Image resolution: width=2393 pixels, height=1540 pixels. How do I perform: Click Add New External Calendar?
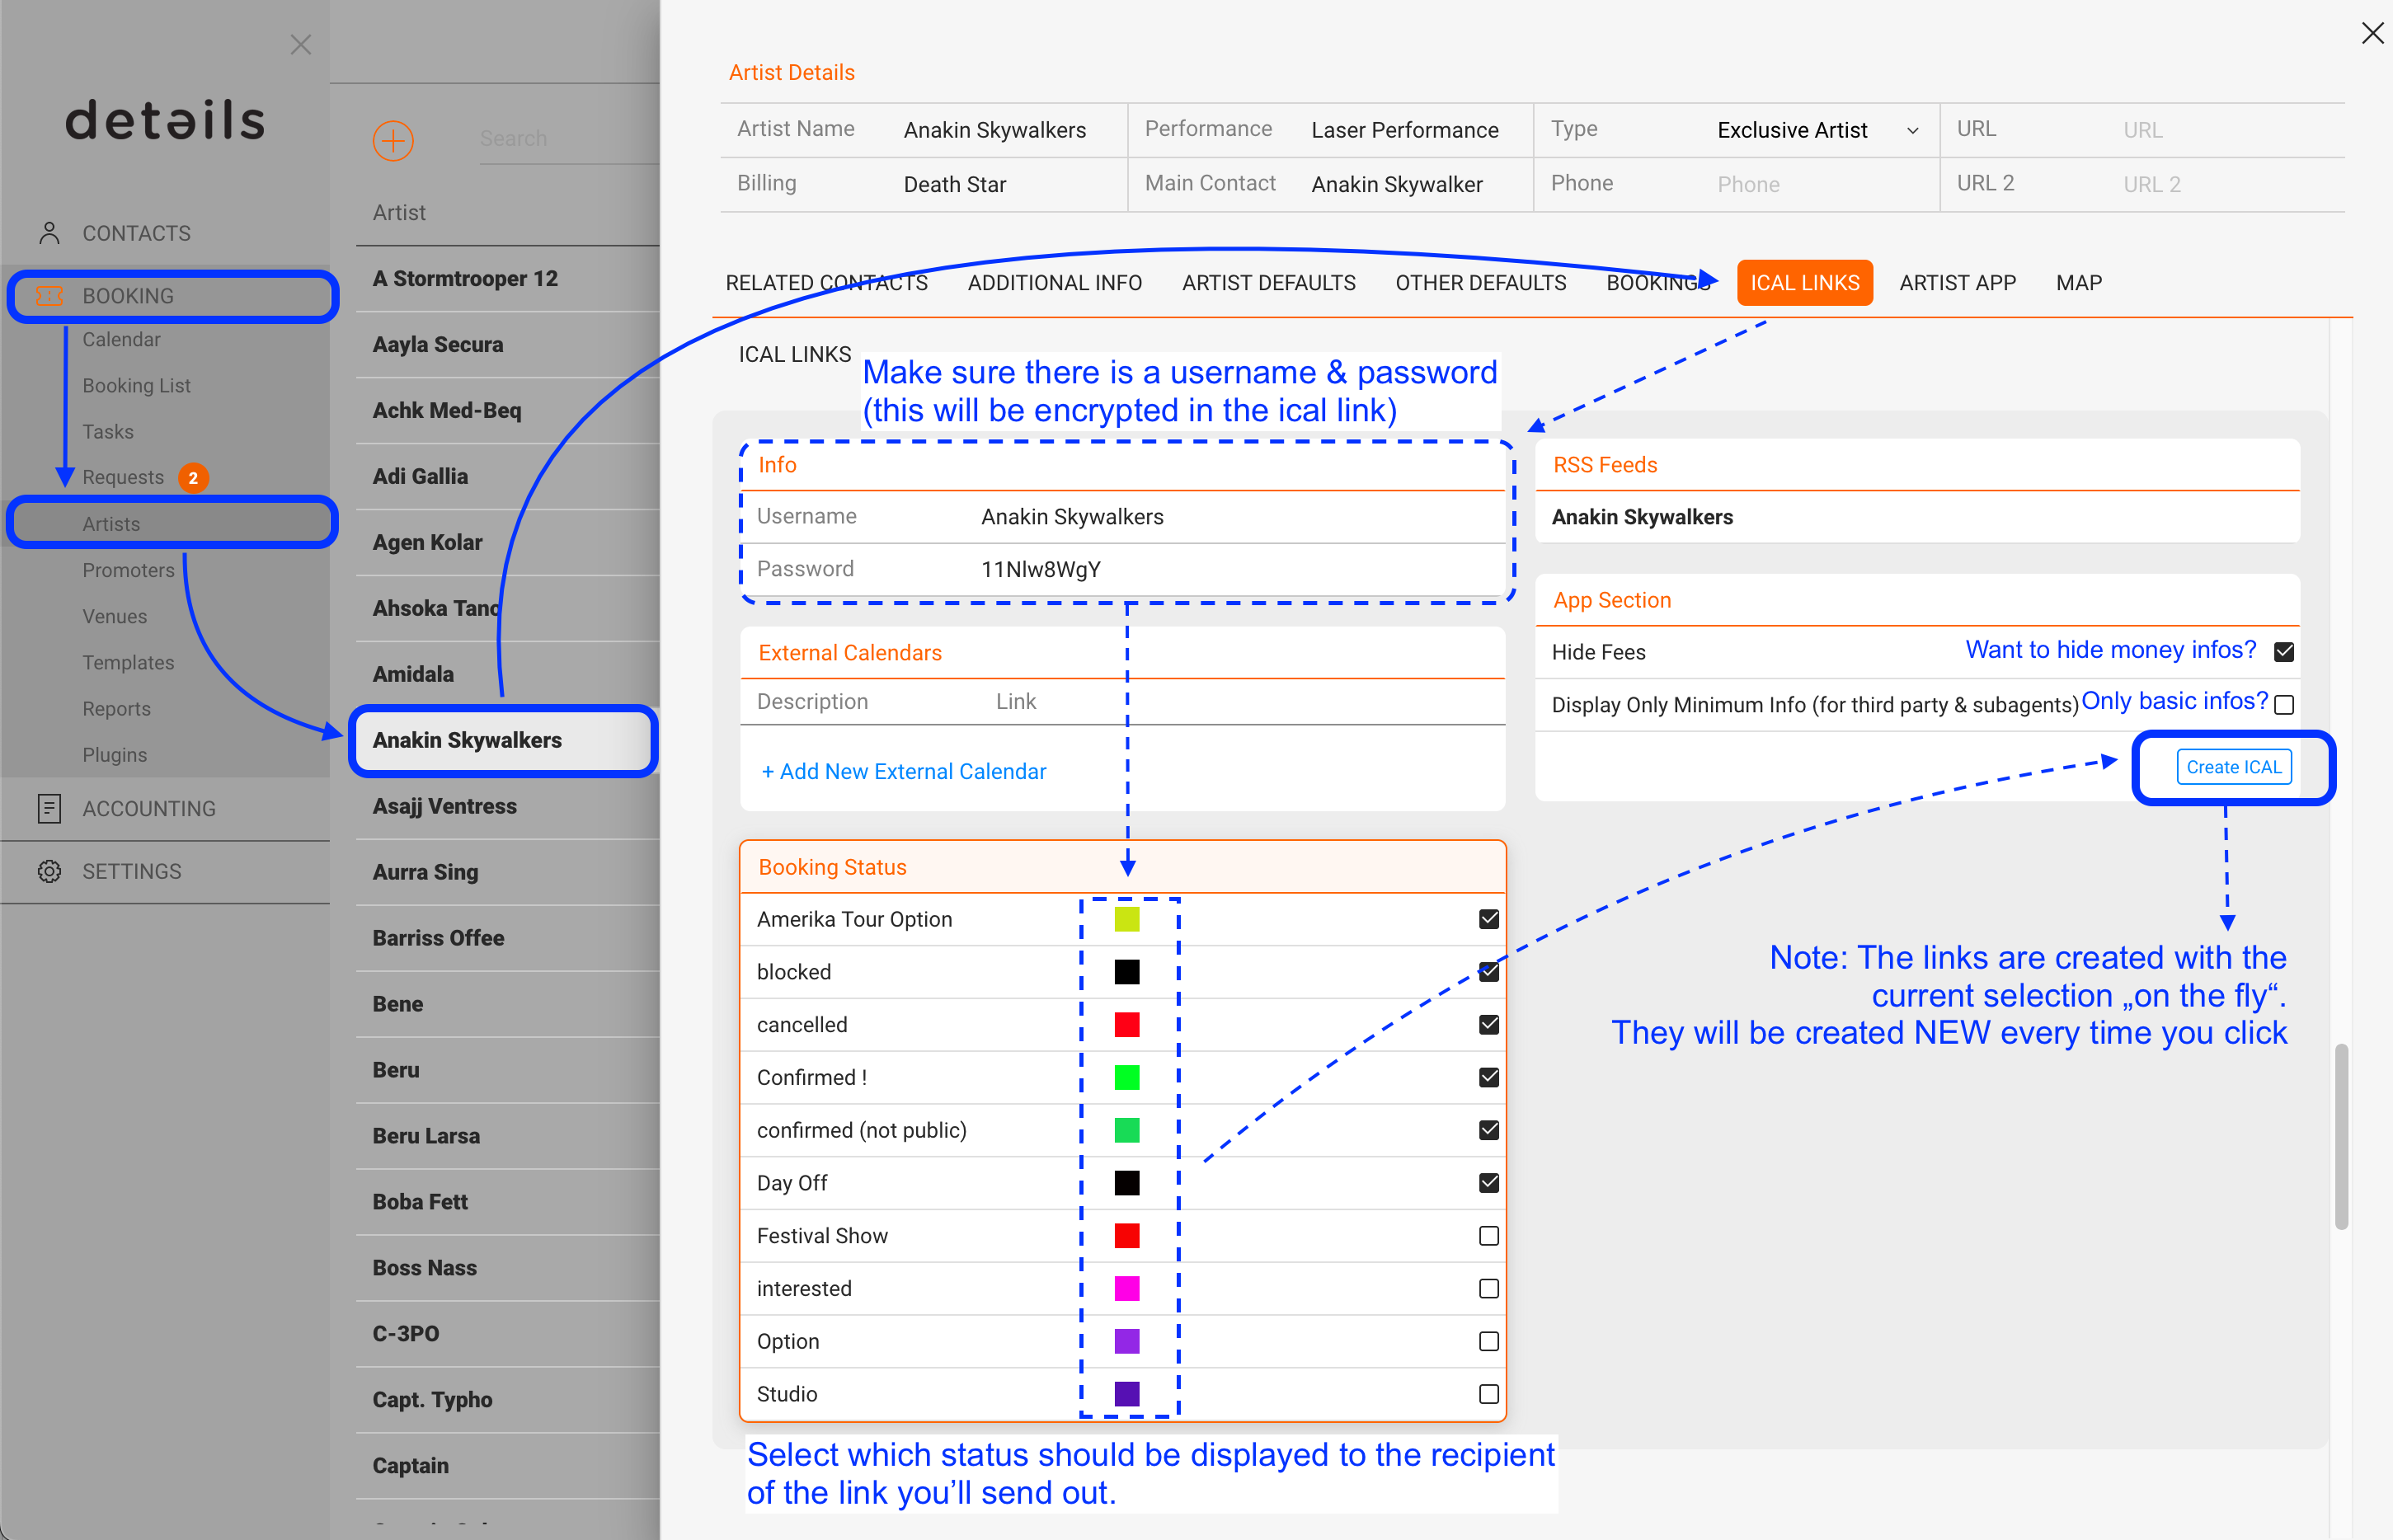903,771
